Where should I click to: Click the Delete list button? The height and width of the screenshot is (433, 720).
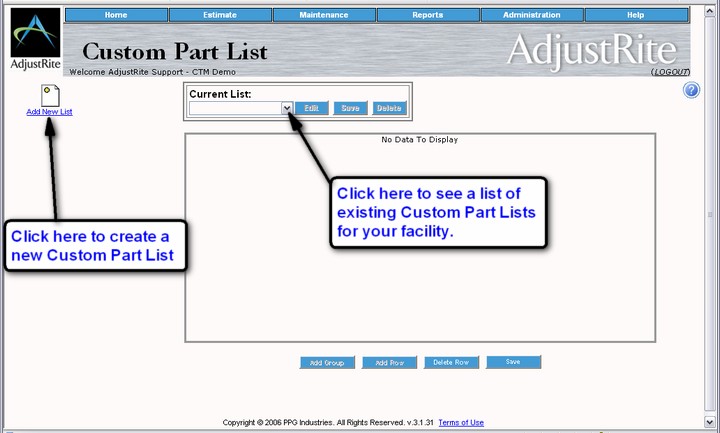pos(389,108)
